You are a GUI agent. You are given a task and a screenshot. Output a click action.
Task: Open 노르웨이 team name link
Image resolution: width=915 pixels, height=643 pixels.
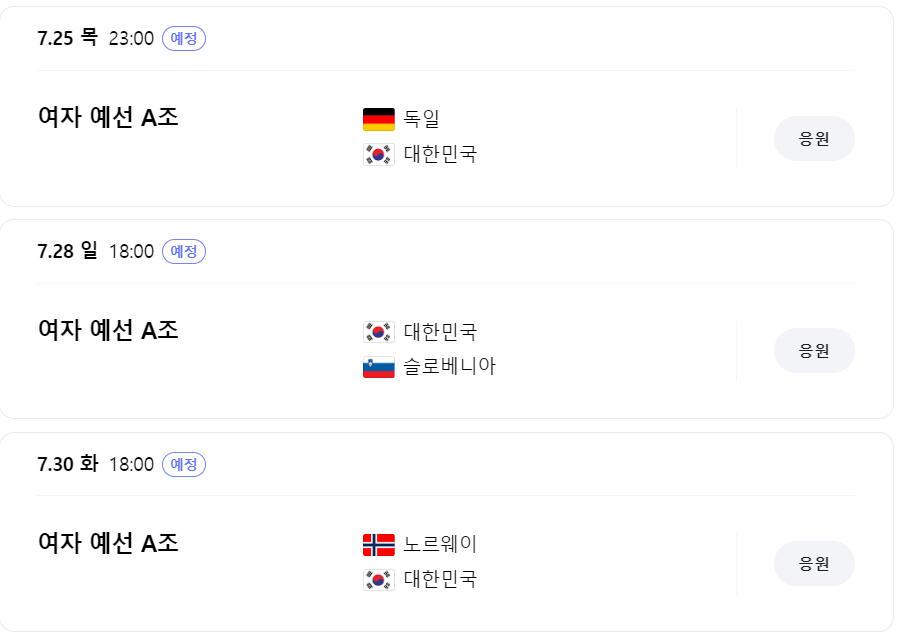point(441,544)
